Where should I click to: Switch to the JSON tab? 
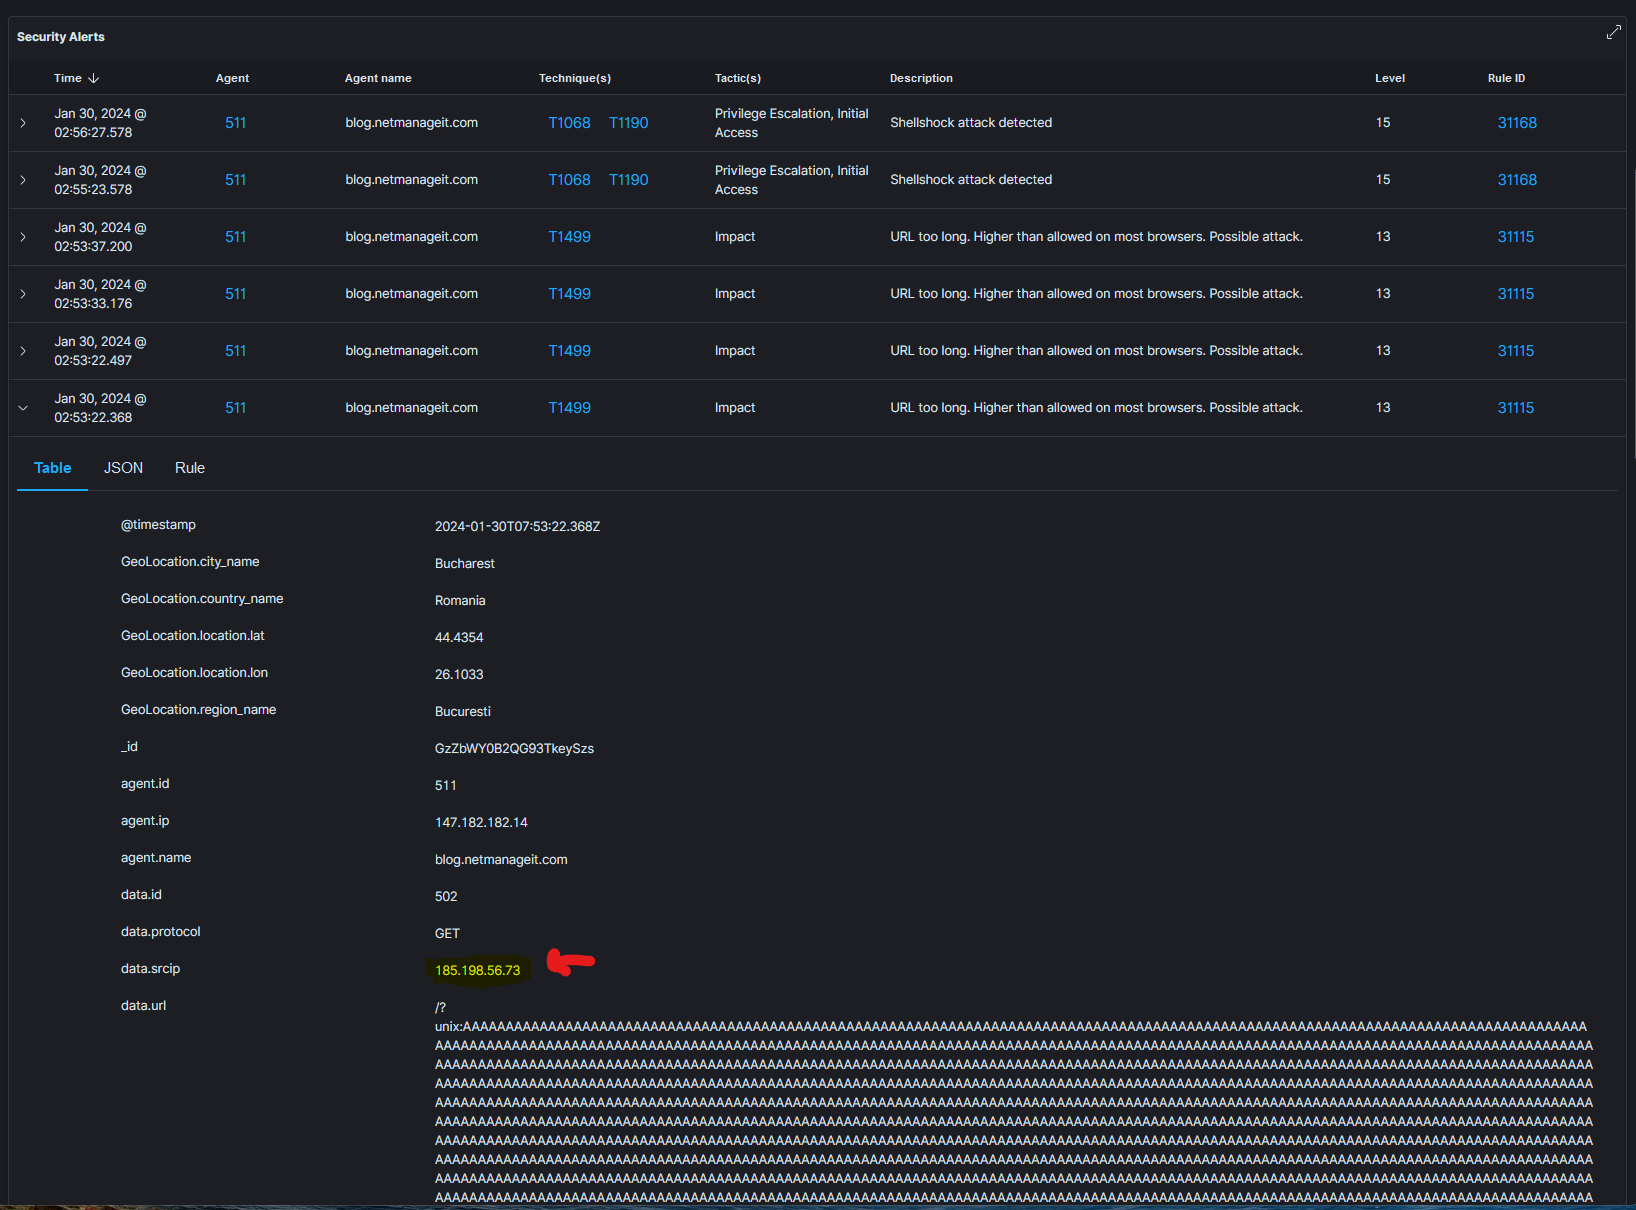pyautogui.click(x=123, y=468)
